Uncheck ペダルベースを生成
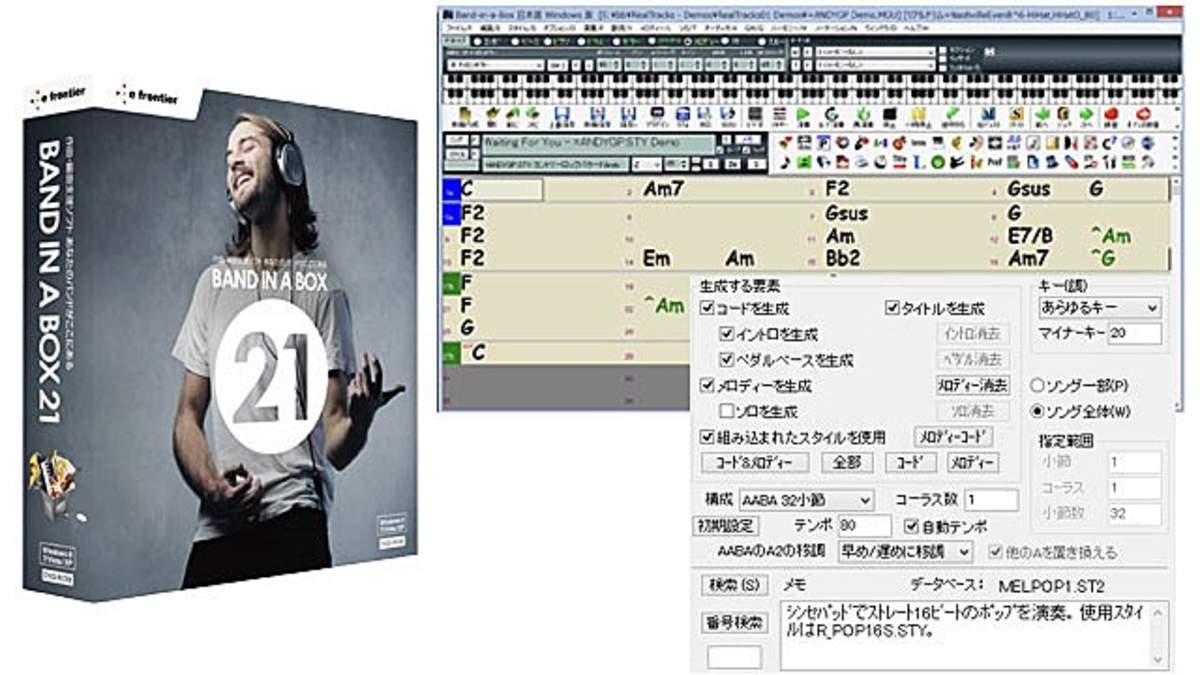Viewport: 1200px width, 675px height. click(x=727, y=360)
